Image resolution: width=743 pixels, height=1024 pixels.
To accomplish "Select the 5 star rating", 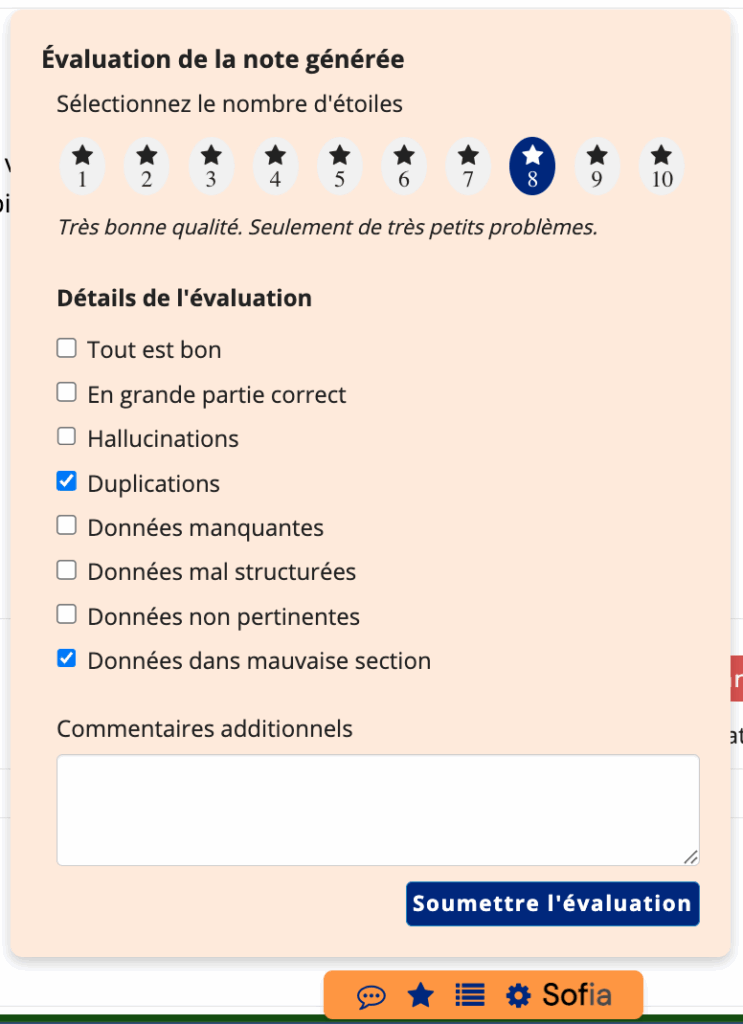I will point(340,167).
